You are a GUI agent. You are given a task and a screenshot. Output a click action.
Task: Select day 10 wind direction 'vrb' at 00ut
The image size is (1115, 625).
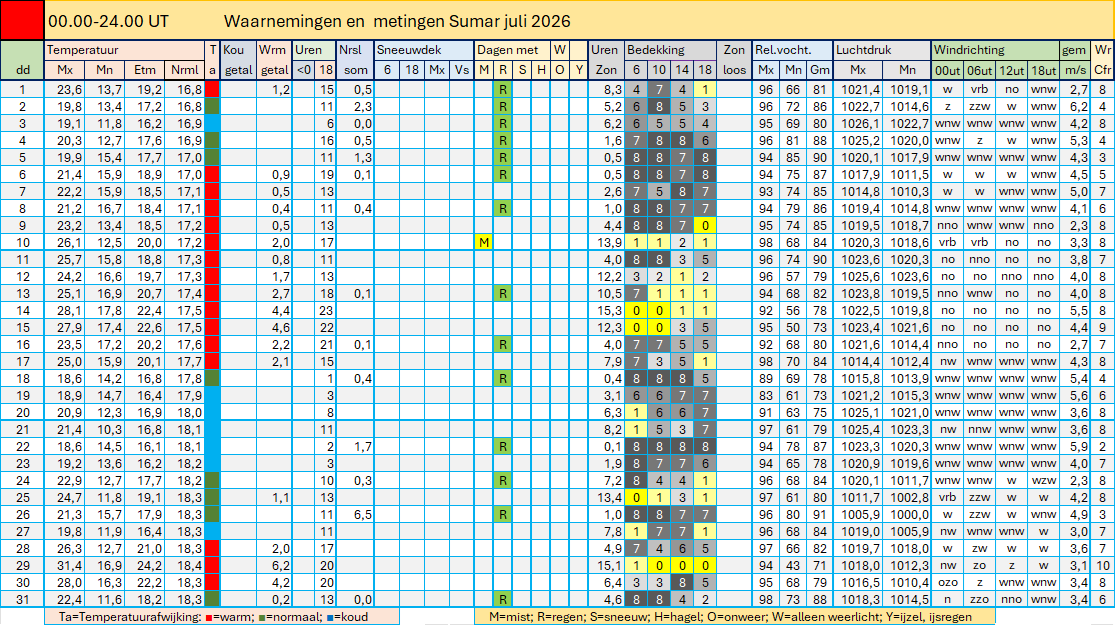[x=947, y=242]
